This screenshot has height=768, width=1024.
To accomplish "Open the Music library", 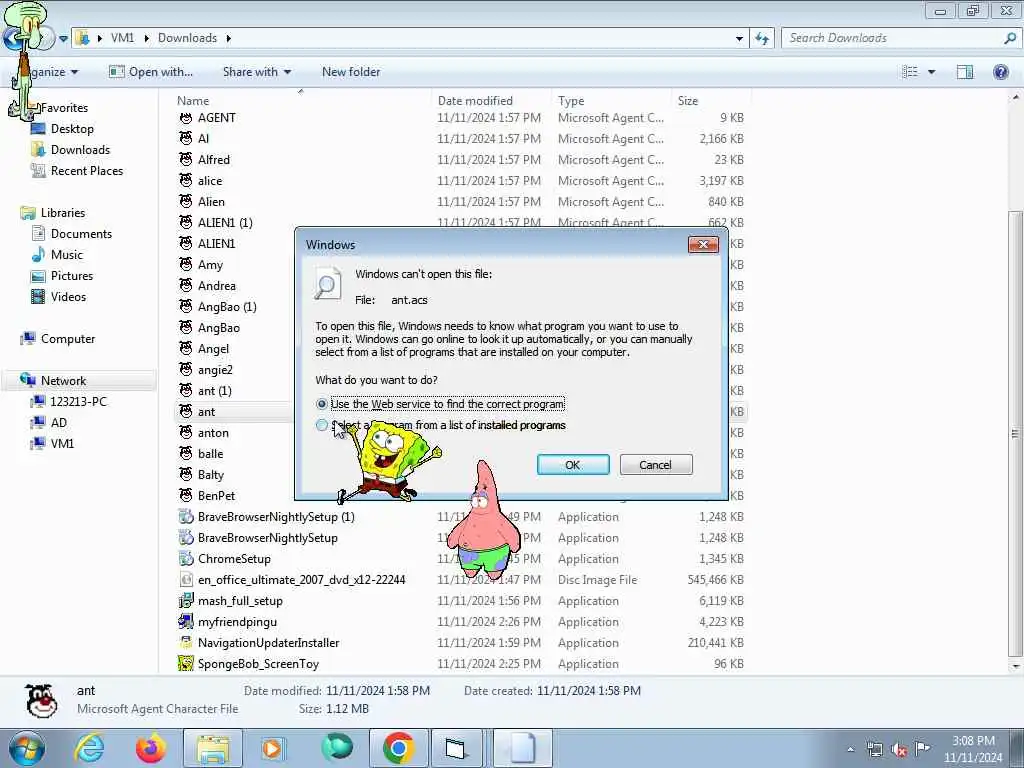I will tap(67, 255).
